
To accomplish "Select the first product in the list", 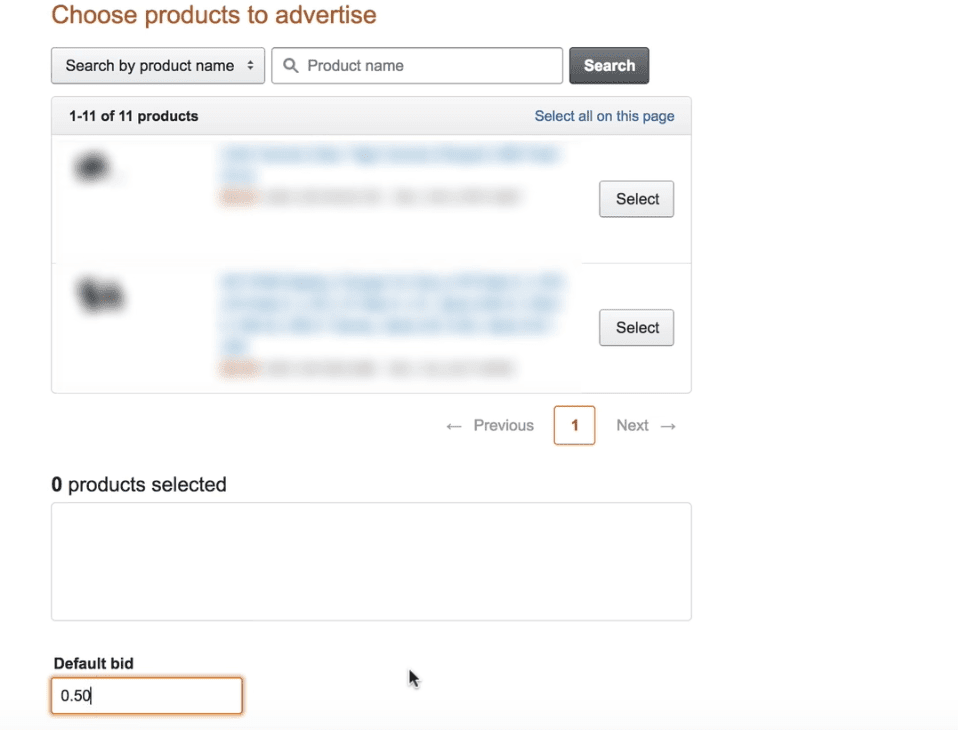I will coord(636,199).
